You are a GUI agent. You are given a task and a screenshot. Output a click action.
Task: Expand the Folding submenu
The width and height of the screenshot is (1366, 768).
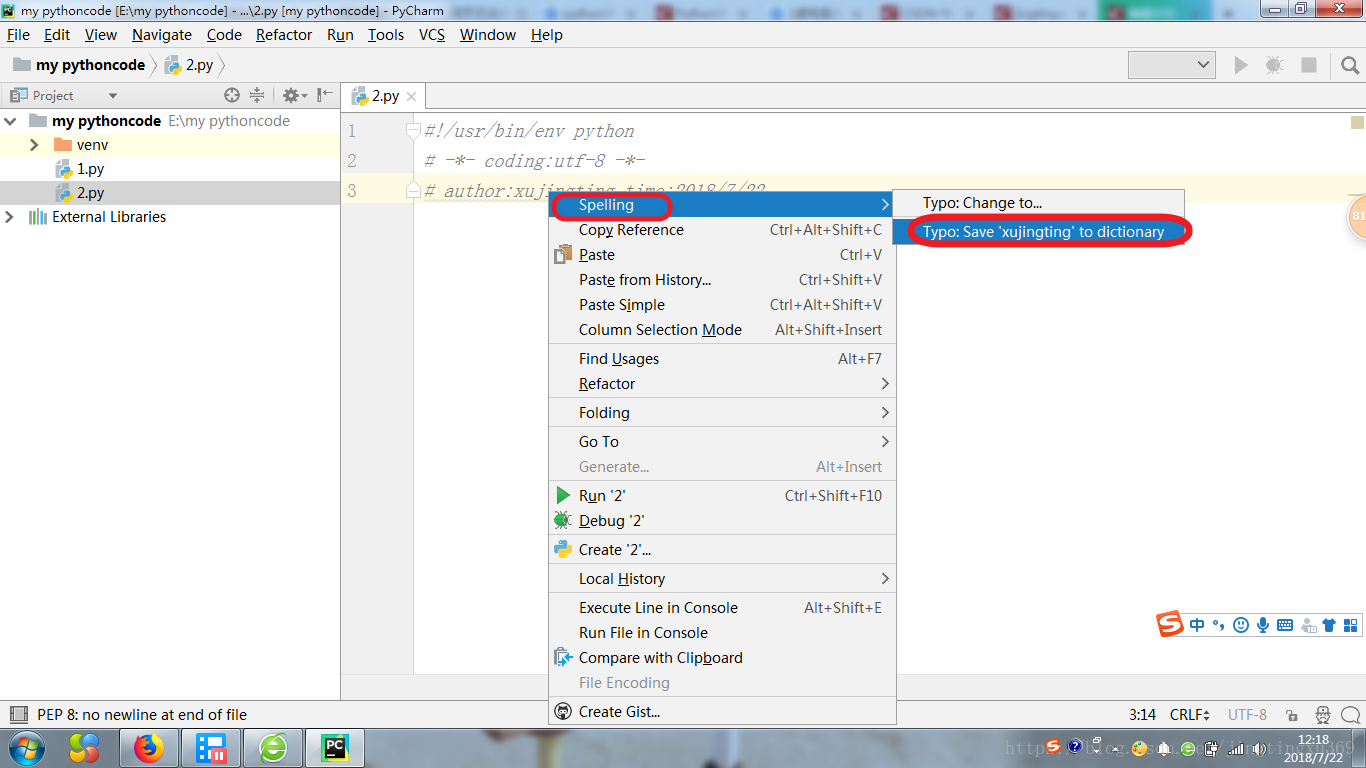(722, 413)
